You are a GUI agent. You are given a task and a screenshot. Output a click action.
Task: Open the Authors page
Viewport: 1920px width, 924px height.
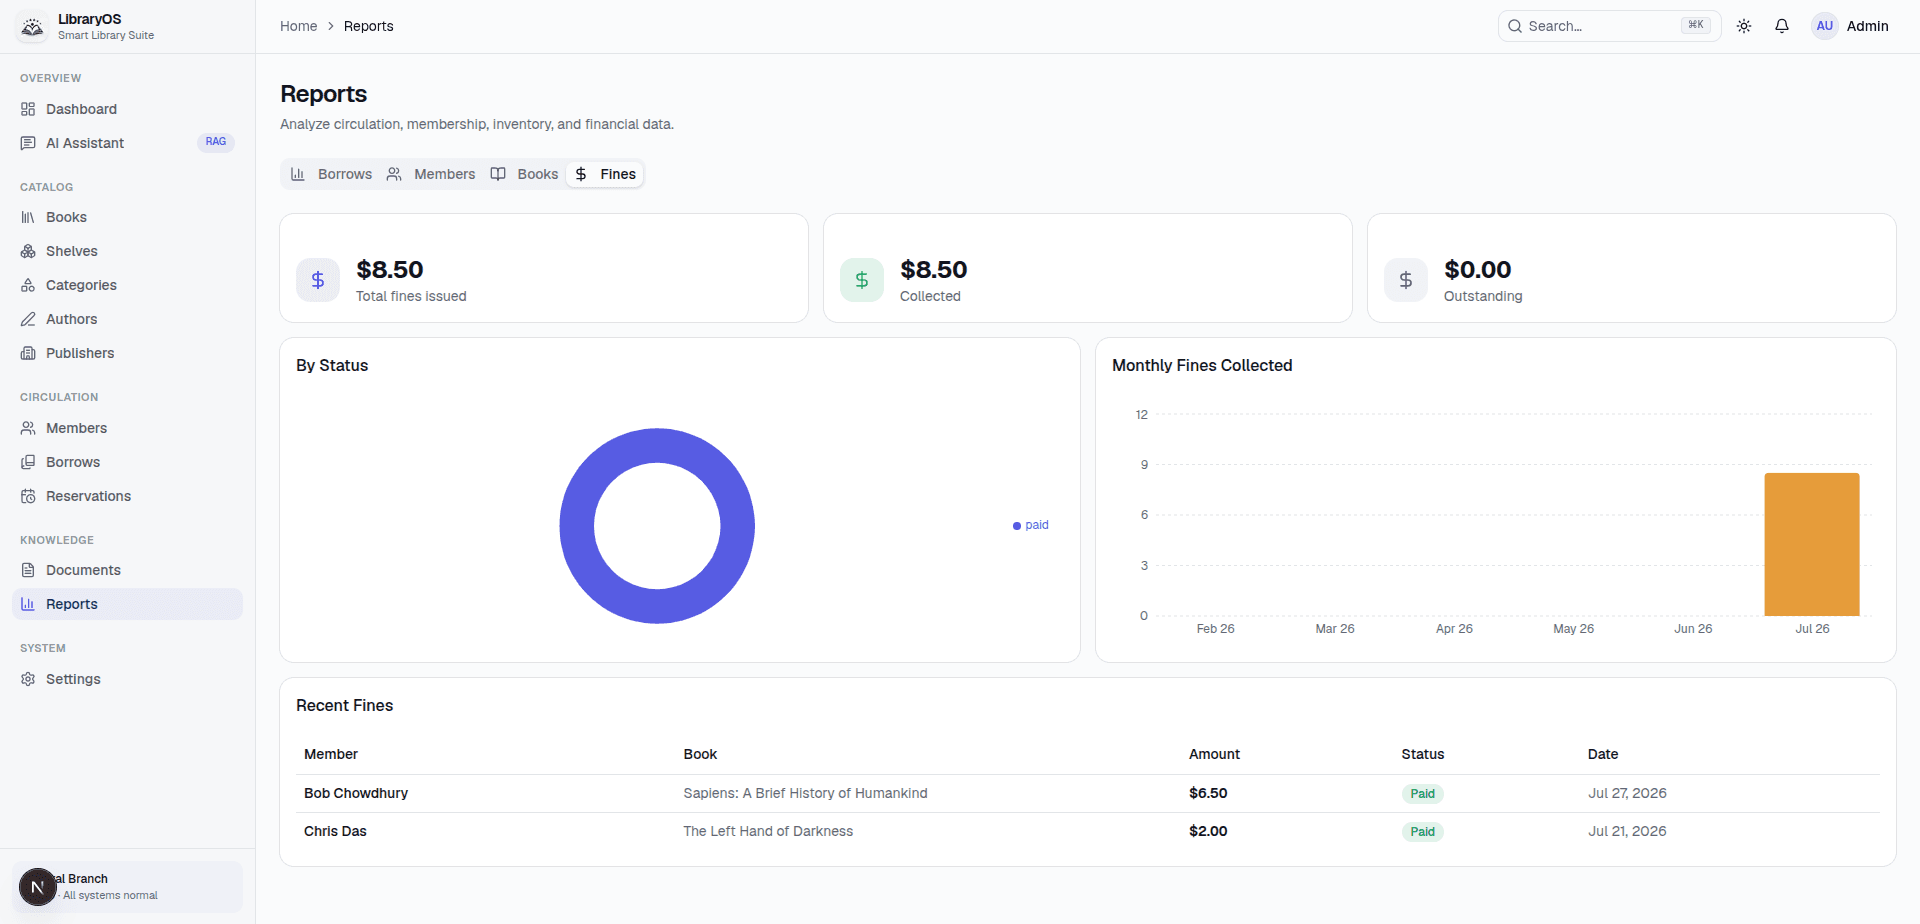click(x=127, y=319)
